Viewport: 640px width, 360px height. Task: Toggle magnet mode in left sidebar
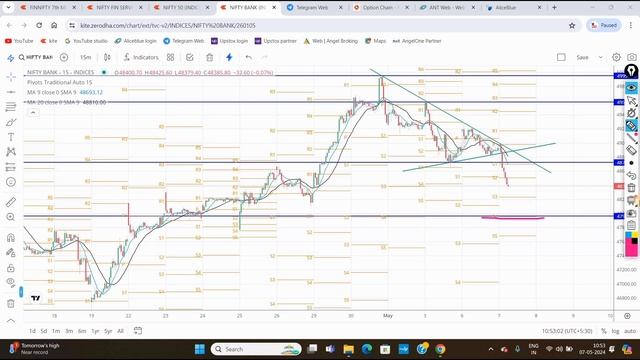(x=11, y=238)
